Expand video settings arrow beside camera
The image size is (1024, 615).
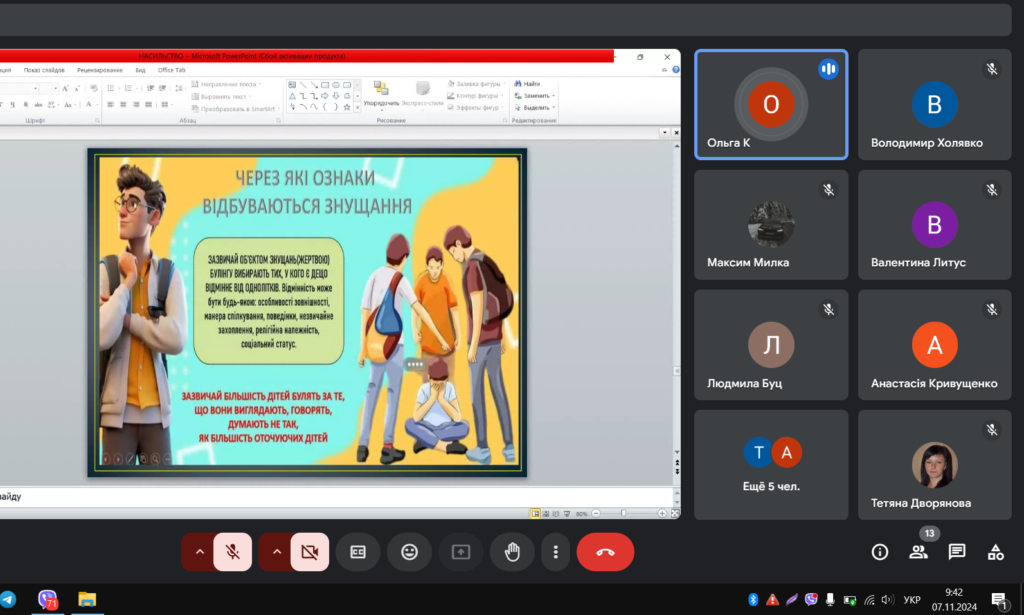275,551
